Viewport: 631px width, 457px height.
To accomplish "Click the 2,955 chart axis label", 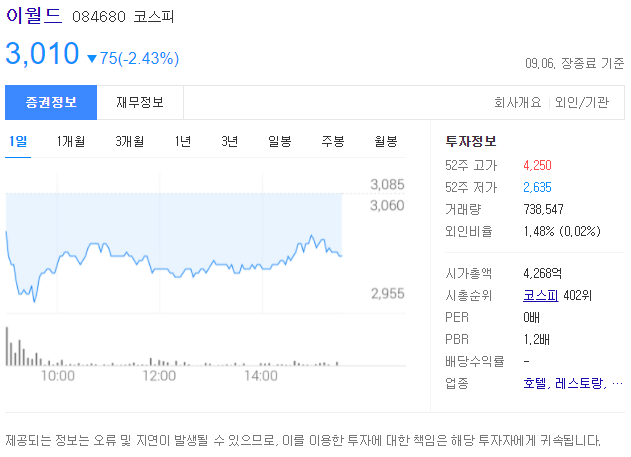I will click(388, 294).
